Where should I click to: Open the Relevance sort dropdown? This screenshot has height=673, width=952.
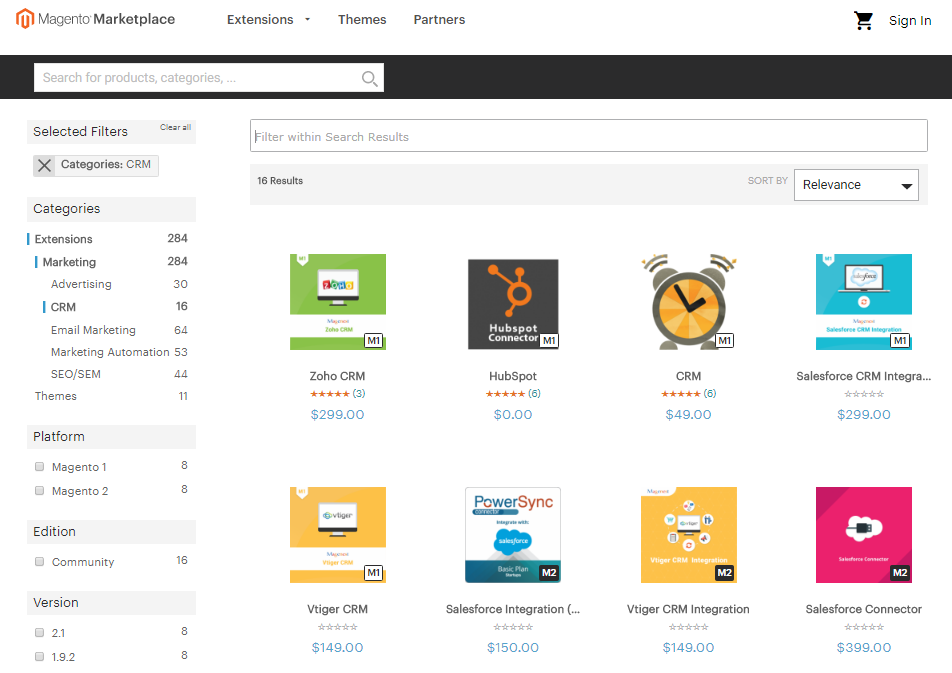856,185
